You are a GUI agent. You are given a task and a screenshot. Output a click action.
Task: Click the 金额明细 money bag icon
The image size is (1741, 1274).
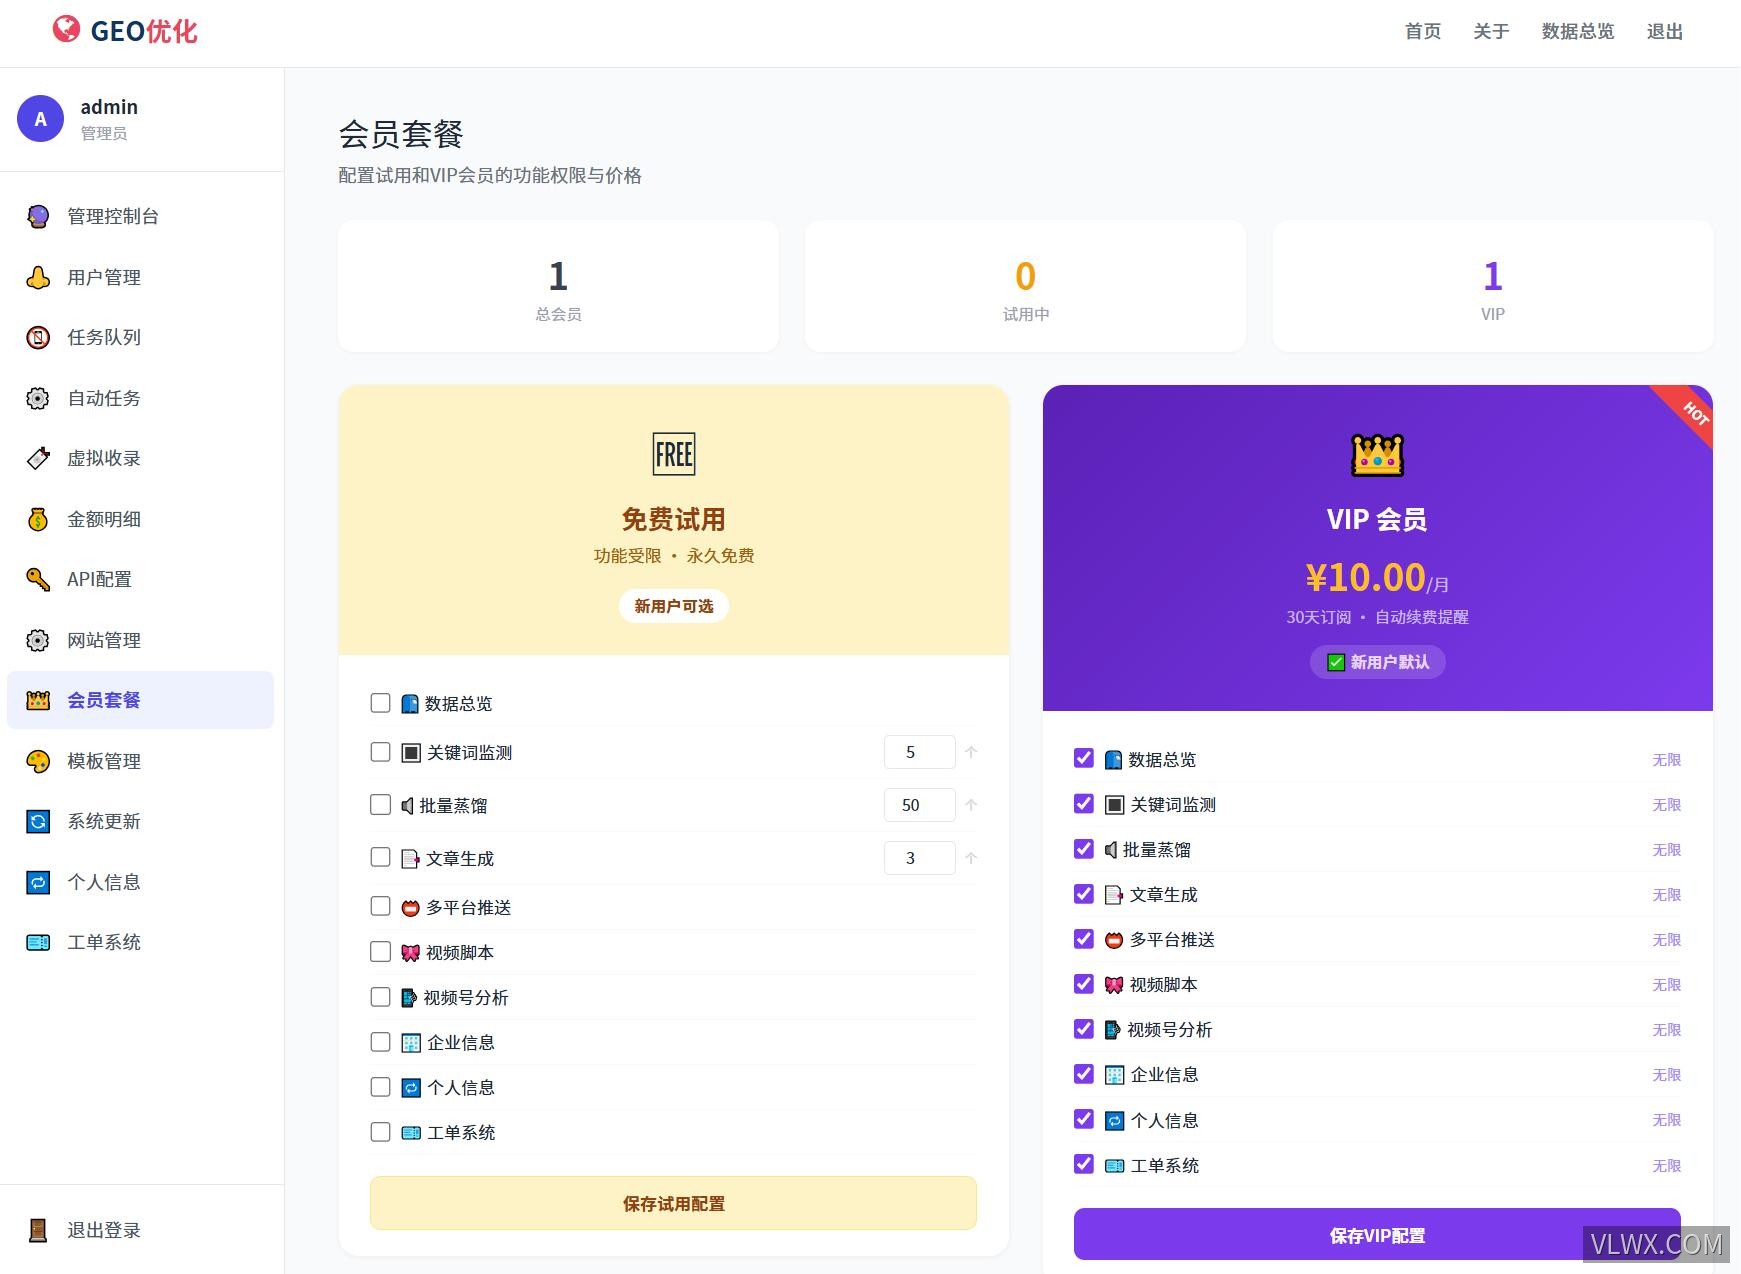[x=38, y=519]
